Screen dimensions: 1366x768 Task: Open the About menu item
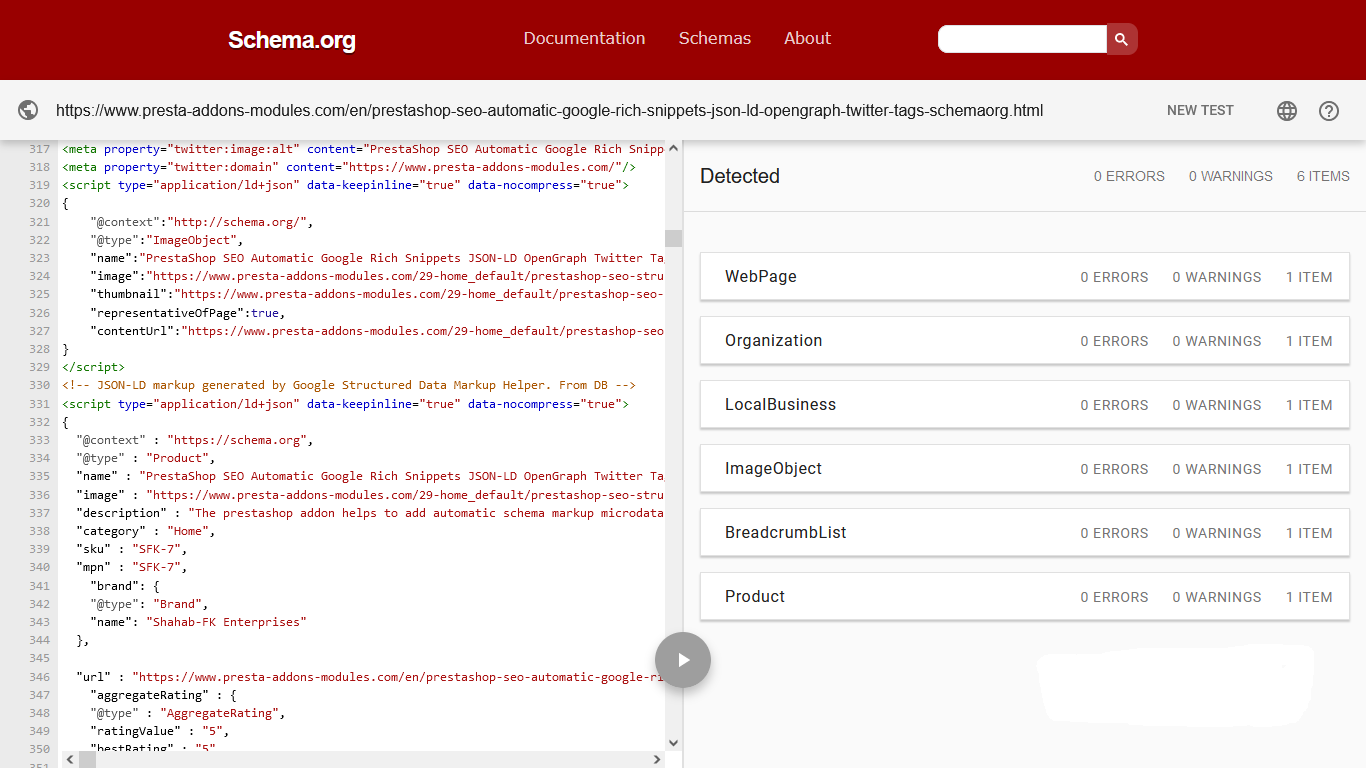[807, 38]
